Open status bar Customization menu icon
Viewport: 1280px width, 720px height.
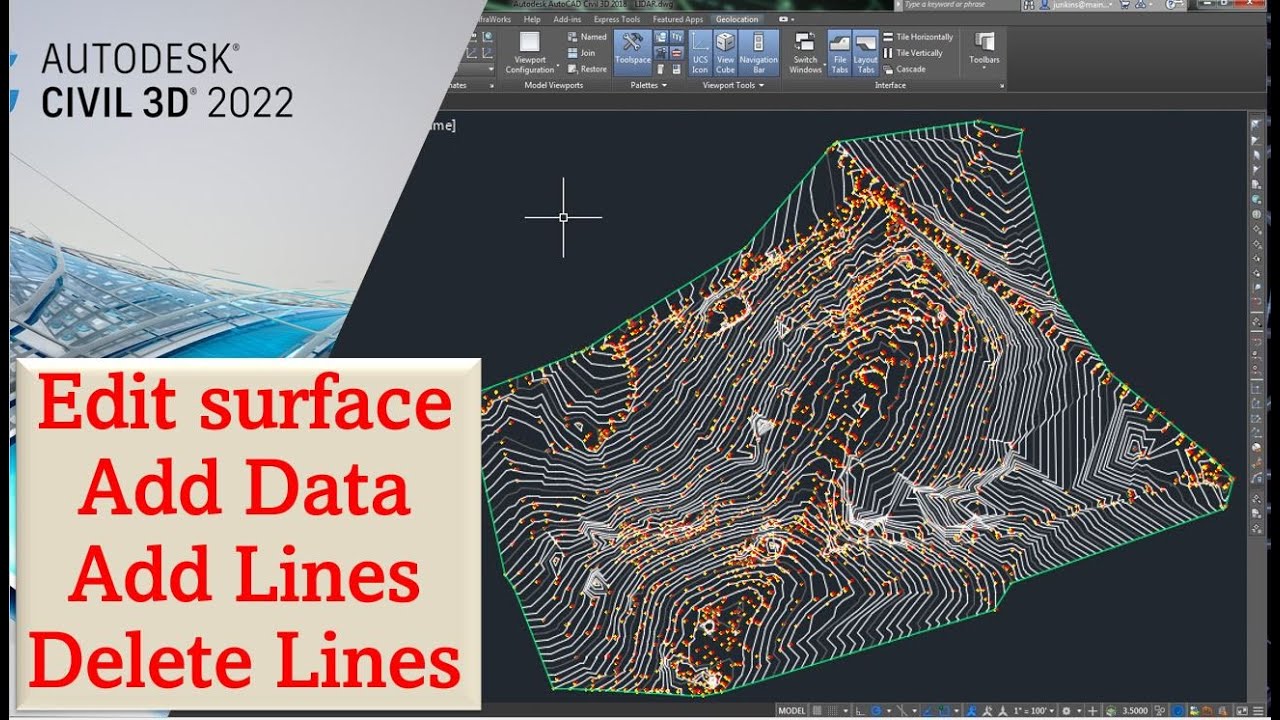click(1258, 710)
